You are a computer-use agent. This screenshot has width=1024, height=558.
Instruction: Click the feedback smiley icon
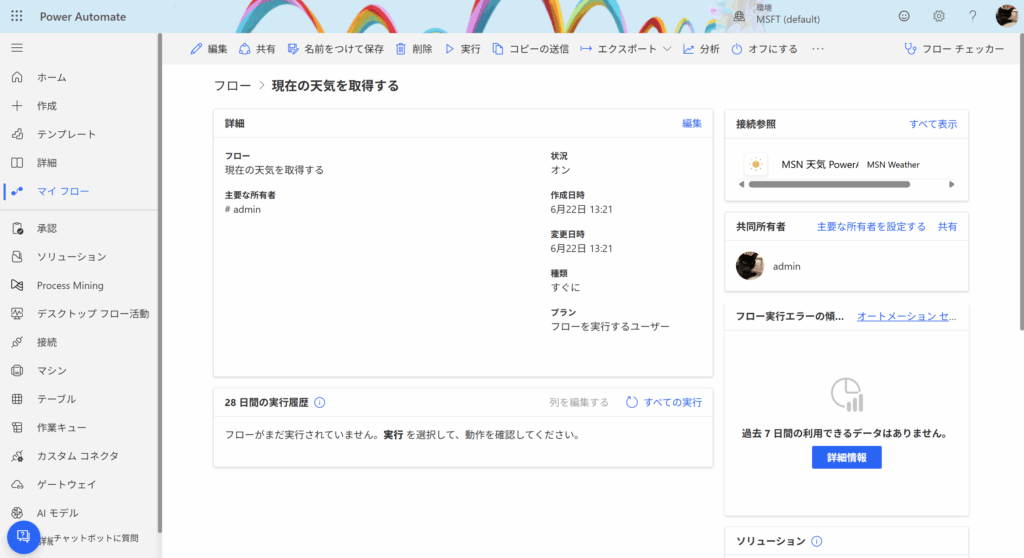point(904,16)
